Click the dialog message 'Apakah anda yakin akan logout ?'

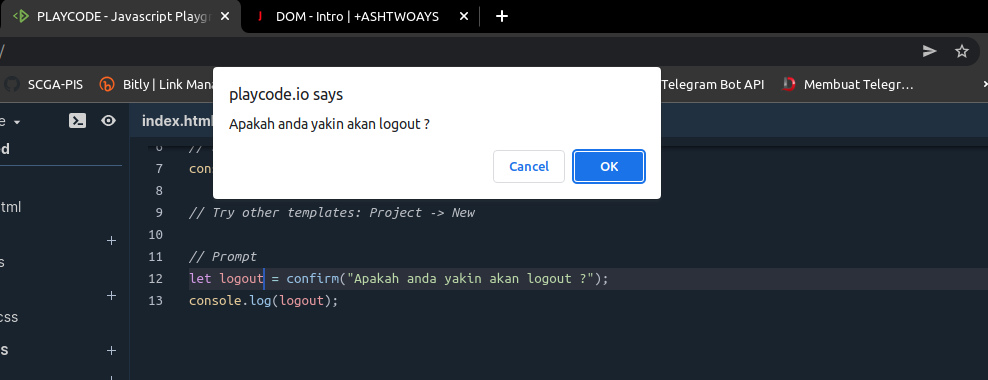tap(330, 124)
